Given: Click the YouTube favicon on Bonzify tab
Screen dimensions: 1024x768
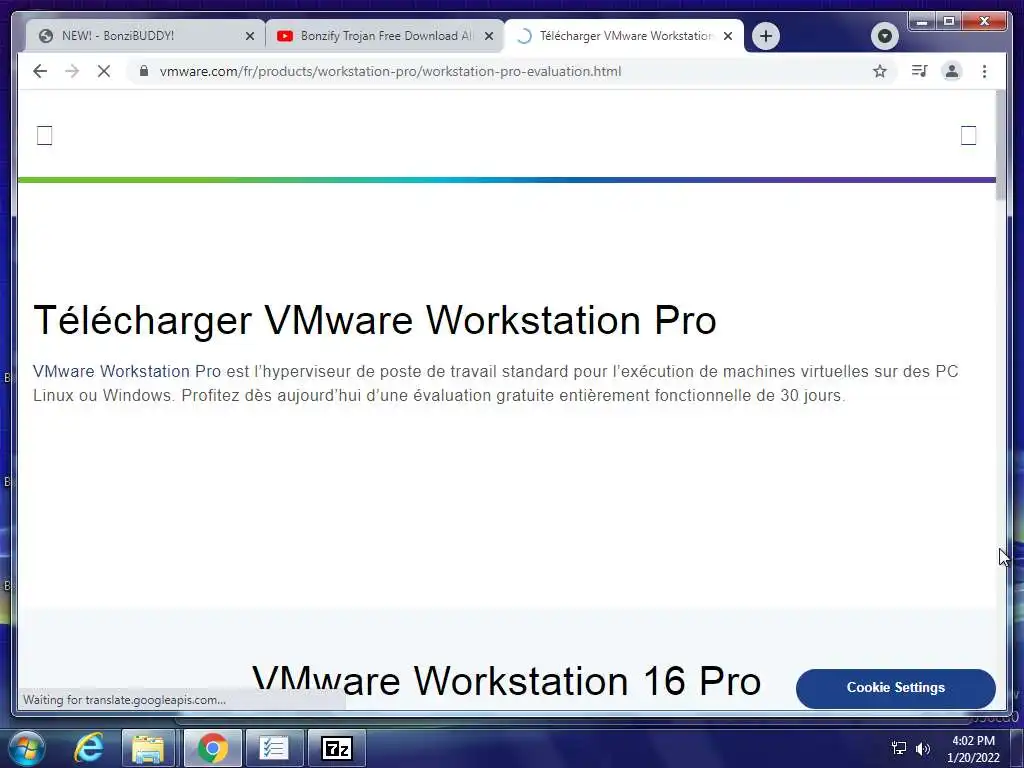Looking at the screenshot, I should pyautogui.click(x=285, y=36).
